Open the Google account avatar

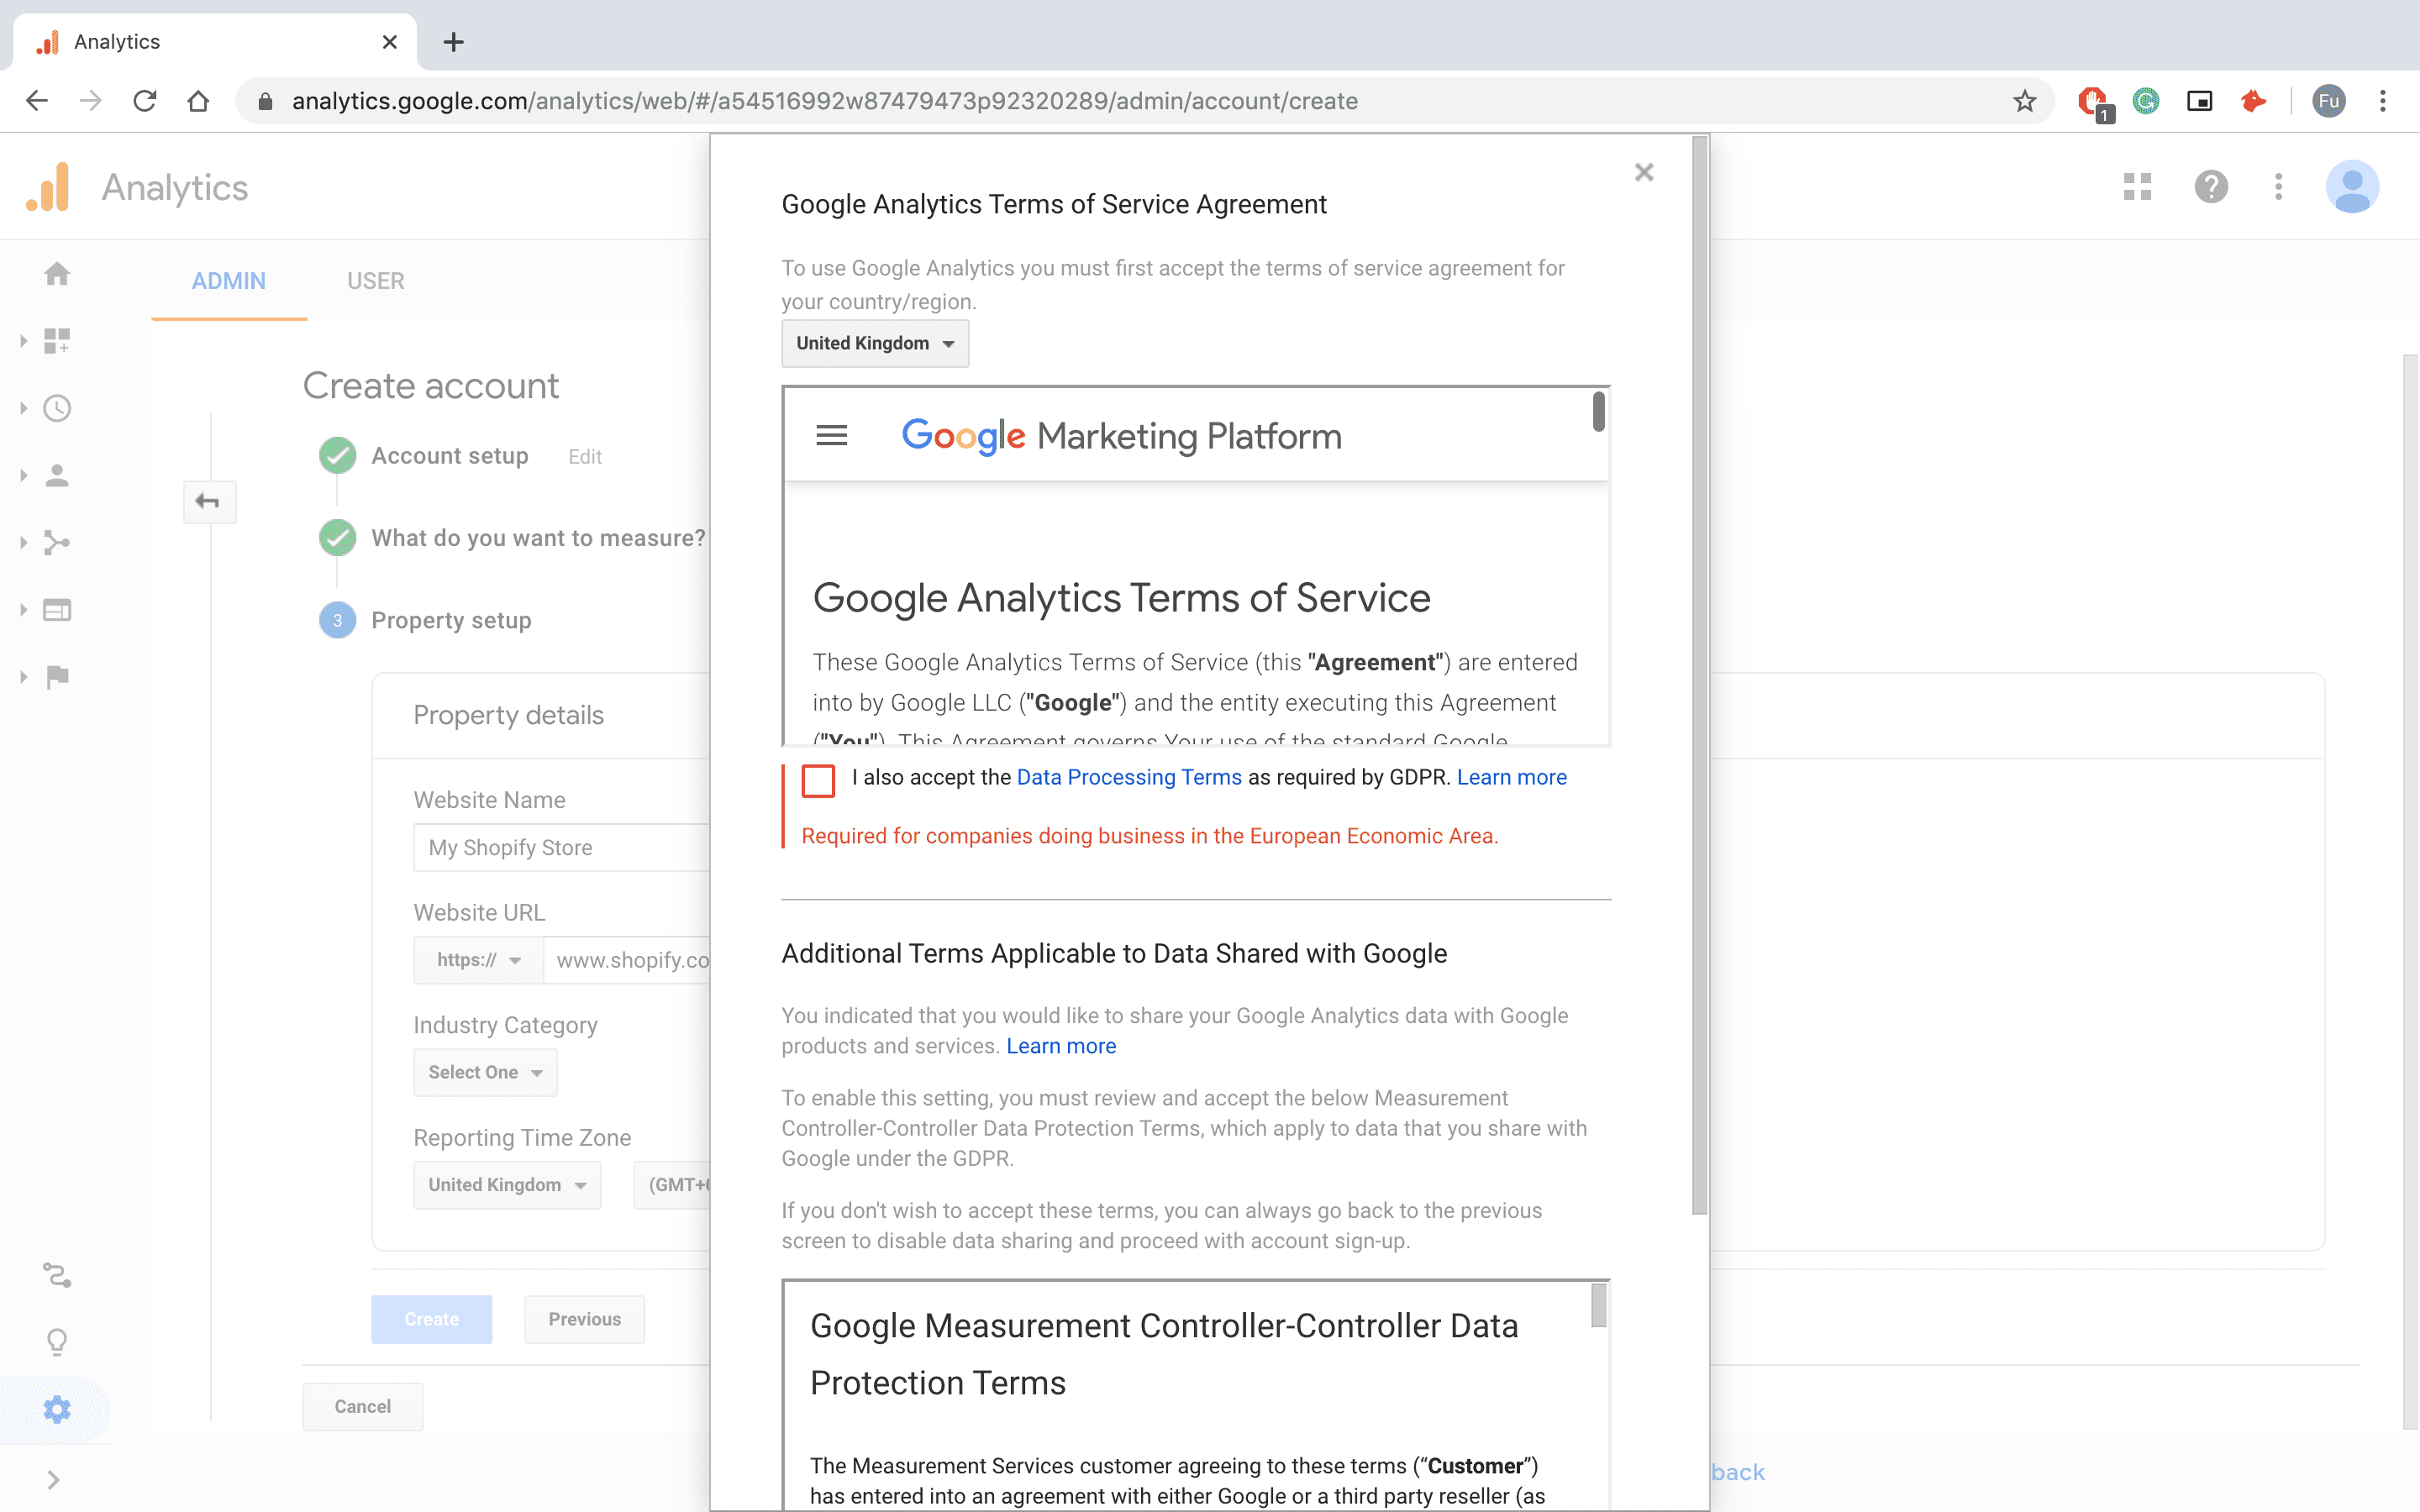coord(2352,187)
